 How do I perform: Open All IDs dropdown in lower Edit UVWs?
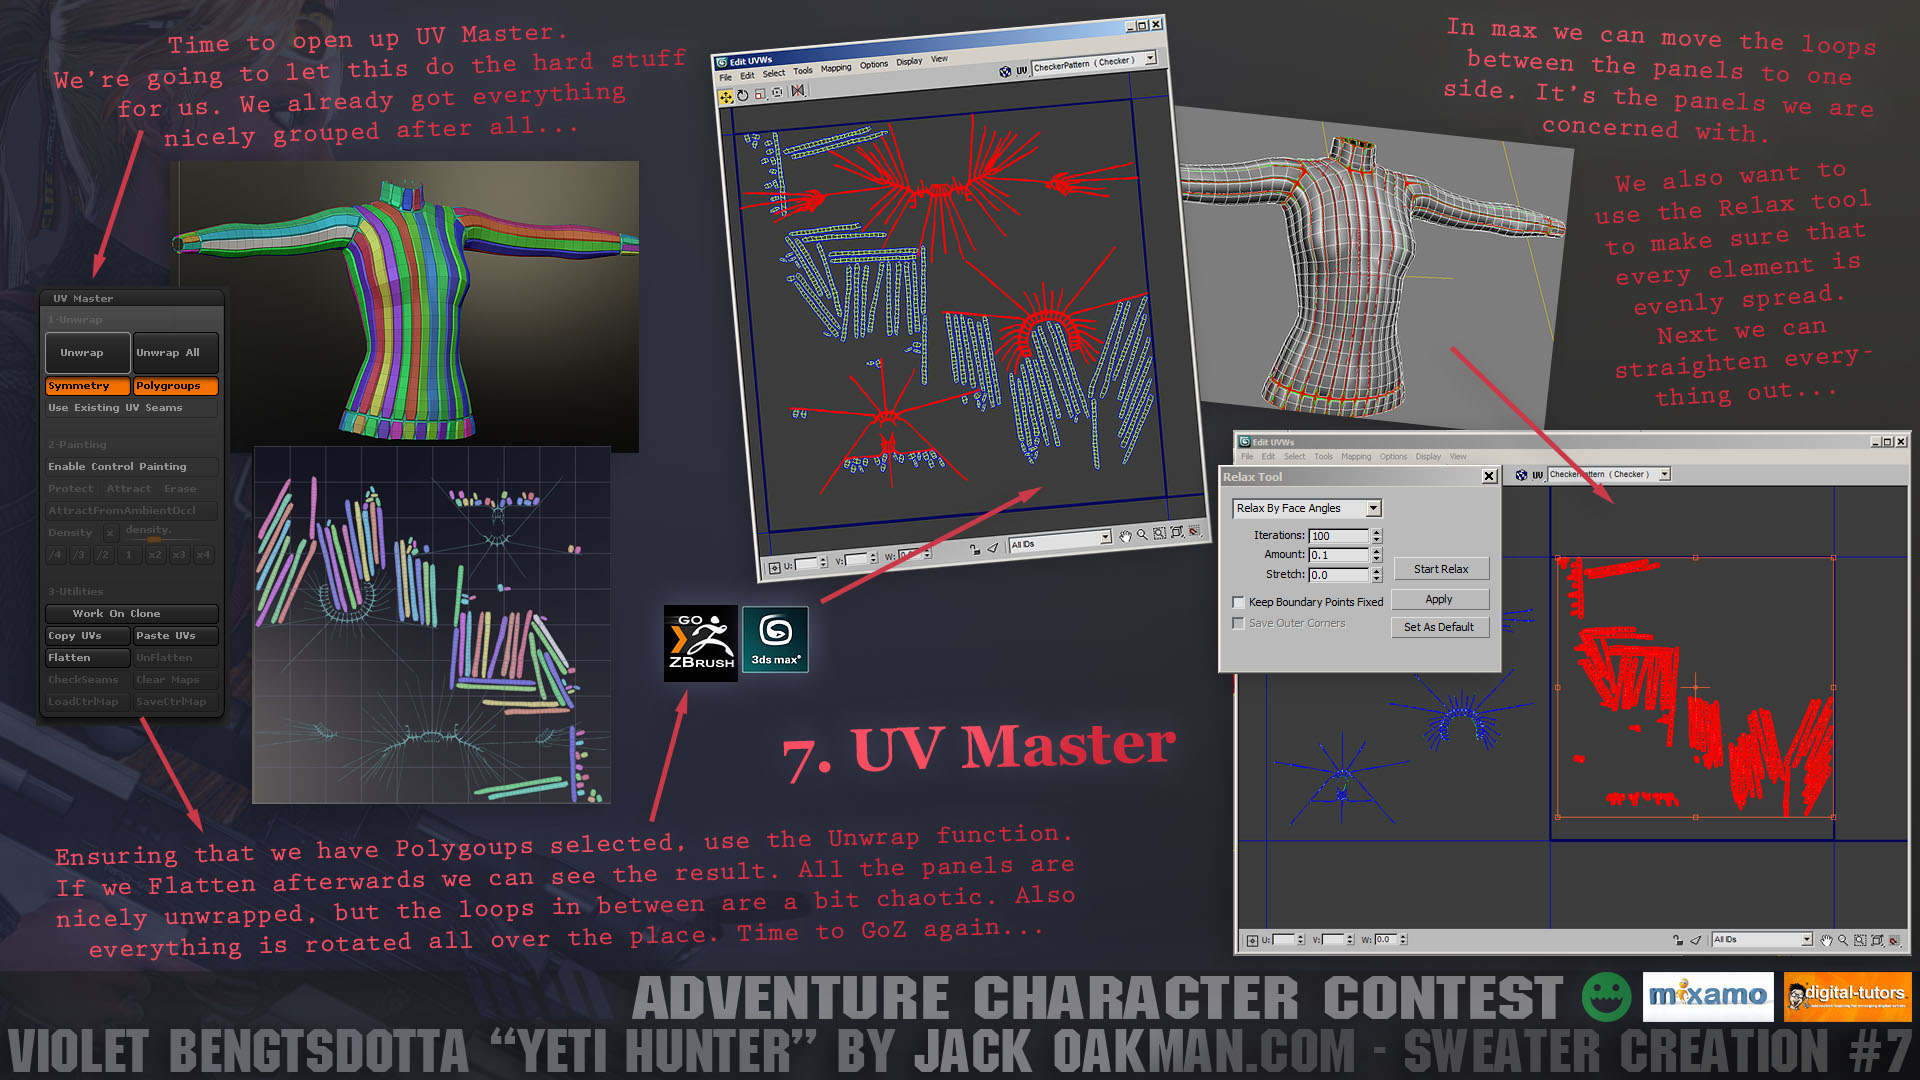pos(1806,939)
